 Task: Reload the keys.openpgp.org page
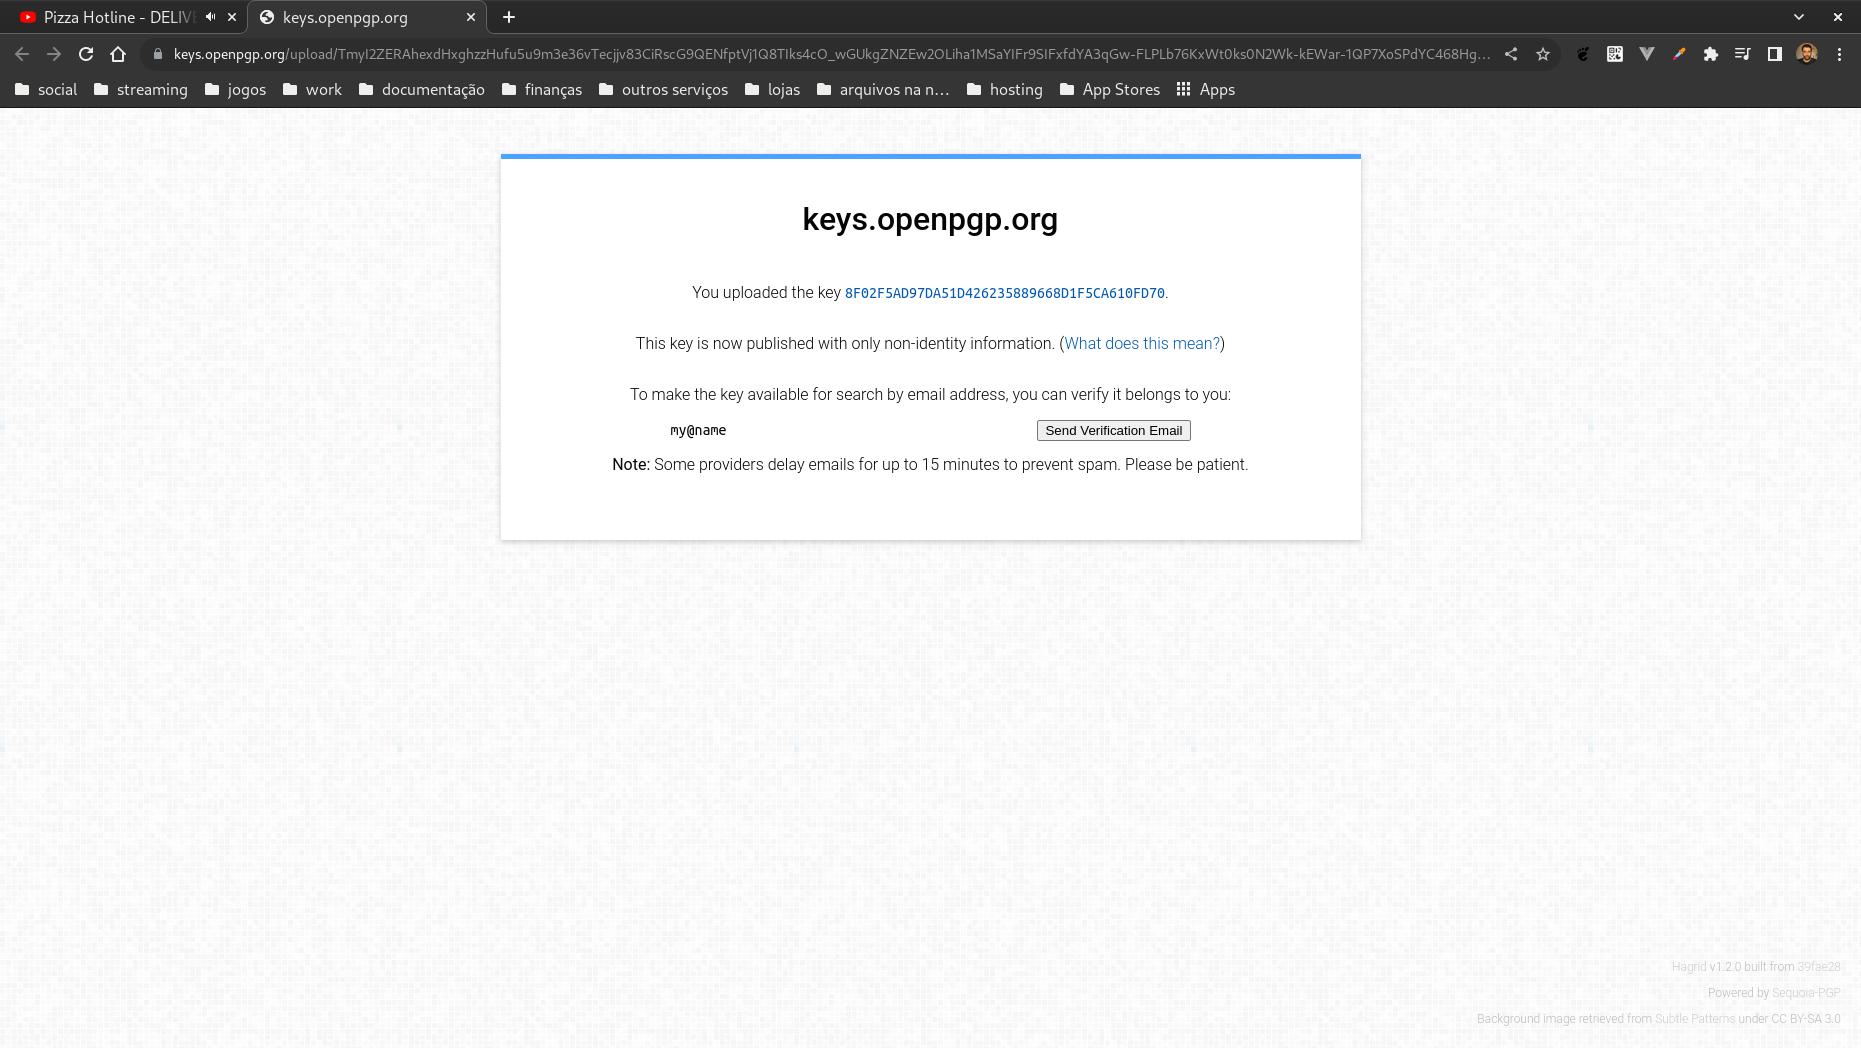(85, 54)
